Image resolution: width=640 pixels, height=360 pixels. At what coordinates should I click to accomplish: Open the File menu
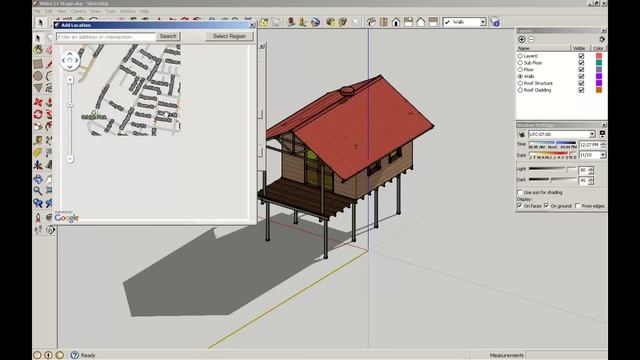click(x=38, y=11)
